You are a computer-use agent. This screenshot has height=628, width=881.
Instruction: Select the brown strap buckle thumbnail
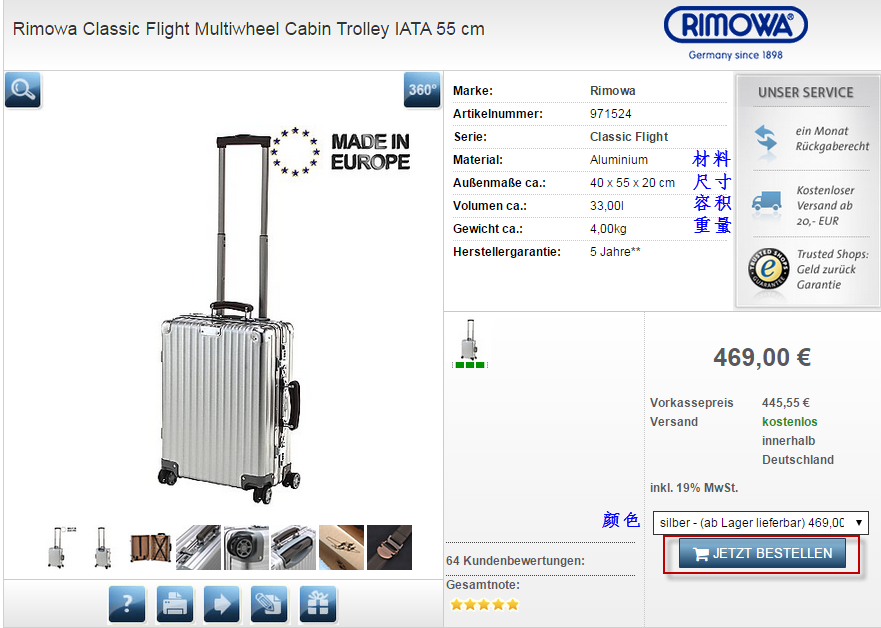pyautogui.click(x=389, y=547)
